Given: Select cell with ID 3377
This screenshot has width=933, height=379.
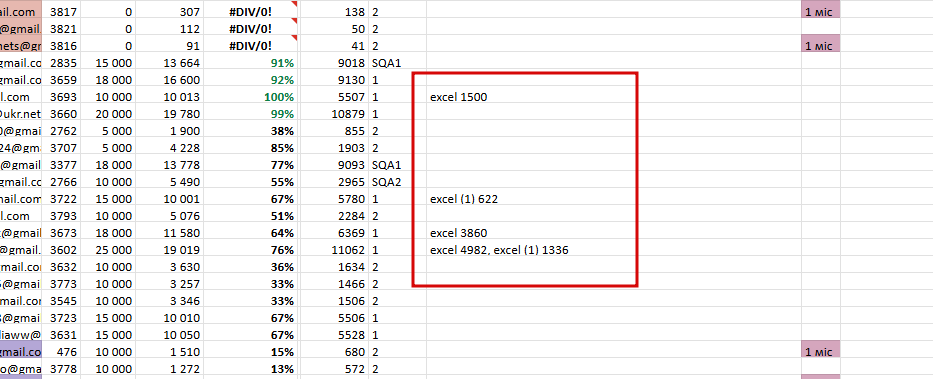Looking at the screenshot, I should pyautogui.click(x=61, y=165).
